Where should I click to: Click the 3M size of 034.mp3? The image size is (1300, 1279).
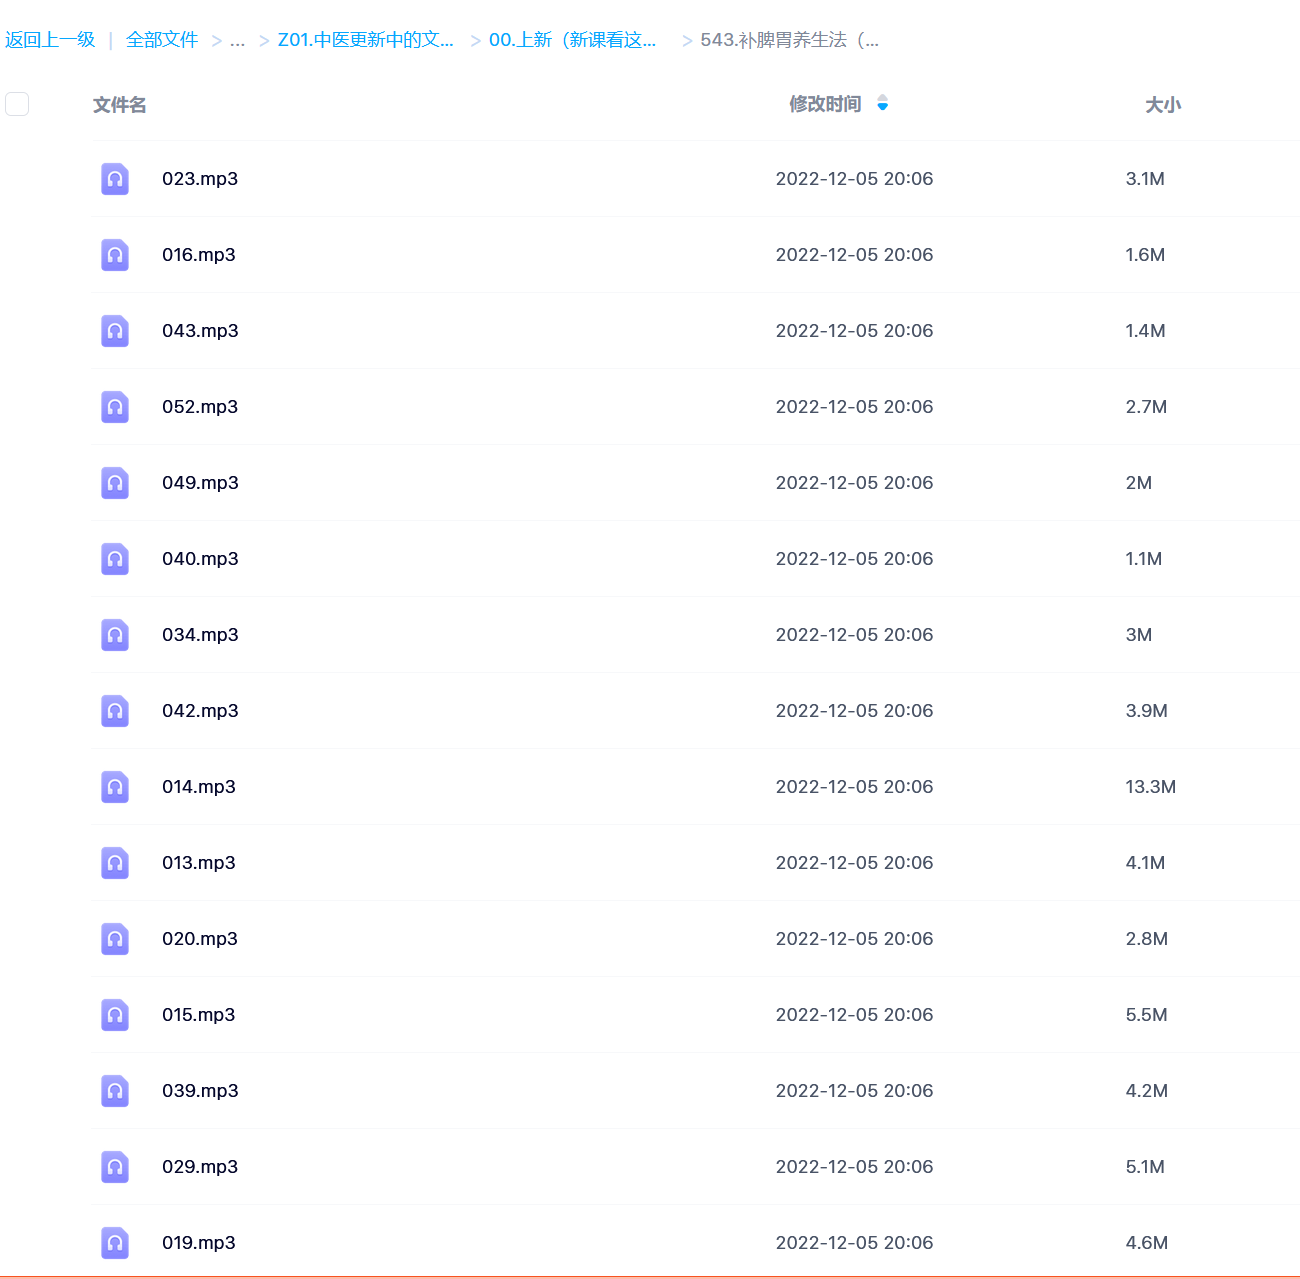tap(1139, 635)
